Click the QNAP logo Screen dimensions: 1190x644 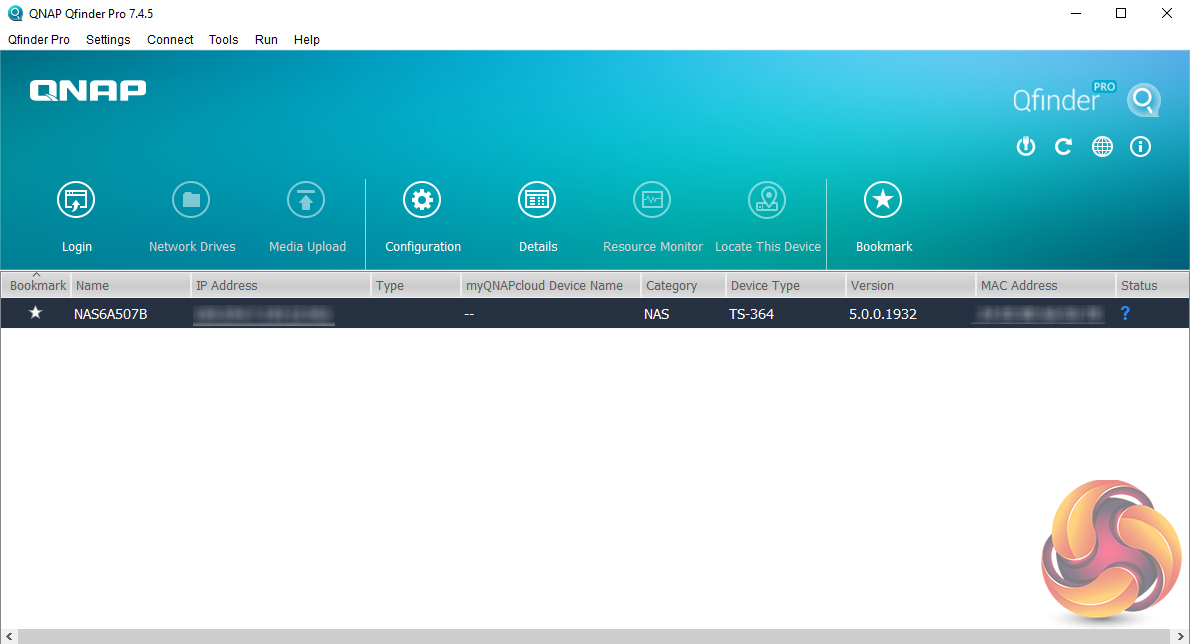87,90
